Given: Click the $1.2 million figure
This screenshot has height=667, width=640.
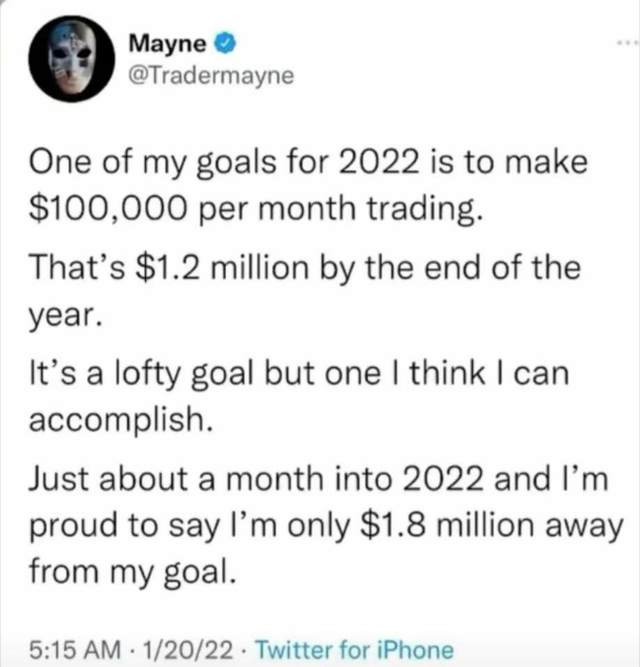Looking at the screenshot, I should pyautogui.click(x=216, y=270).
